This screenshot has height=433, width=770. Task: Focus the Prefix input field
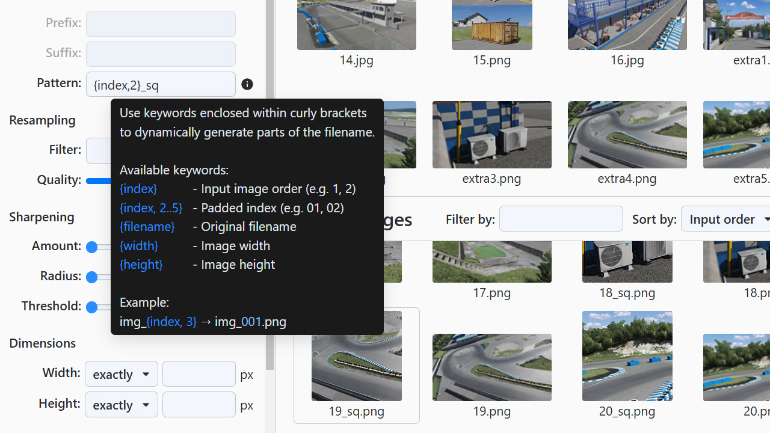click(x=161, y=24)
